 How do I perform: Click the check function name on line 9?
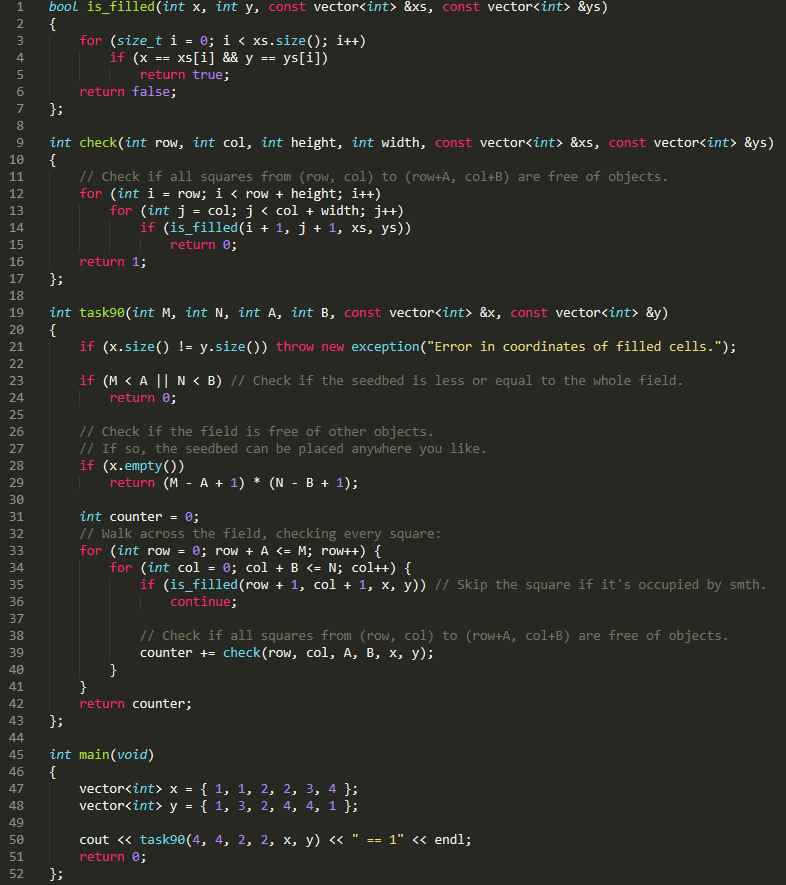pos(98,143)
